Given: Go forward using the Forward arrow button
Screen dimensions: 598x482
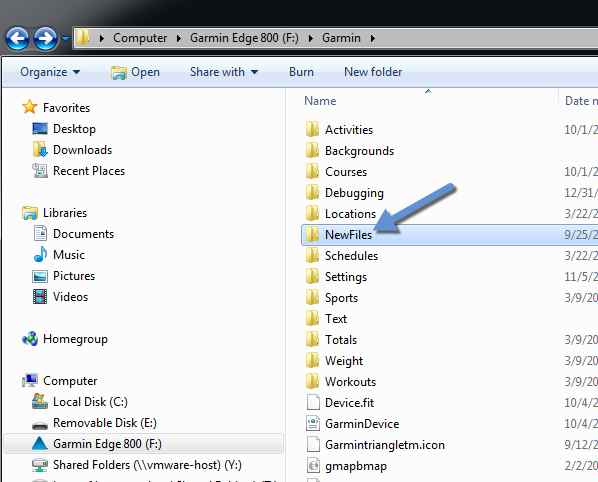Looking at the screenshot, I should tap(45, 38).
